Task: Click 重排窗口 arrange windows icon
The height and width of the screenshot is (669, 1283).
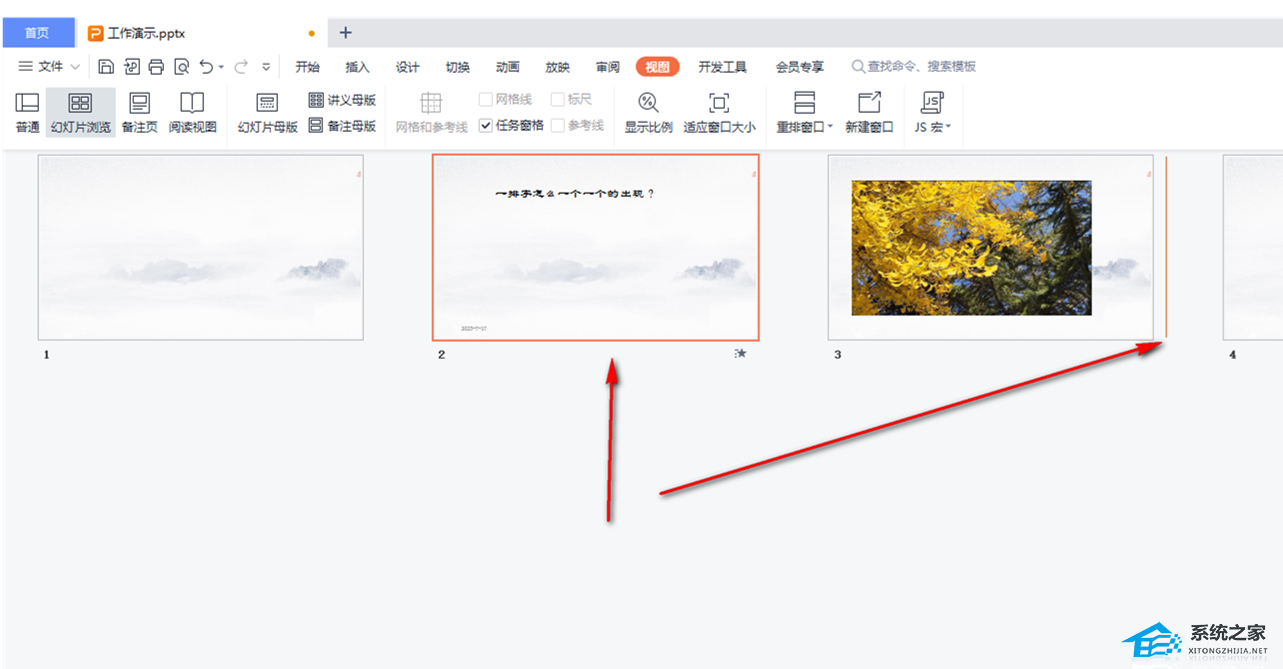Action: click(x=804, y=103)
